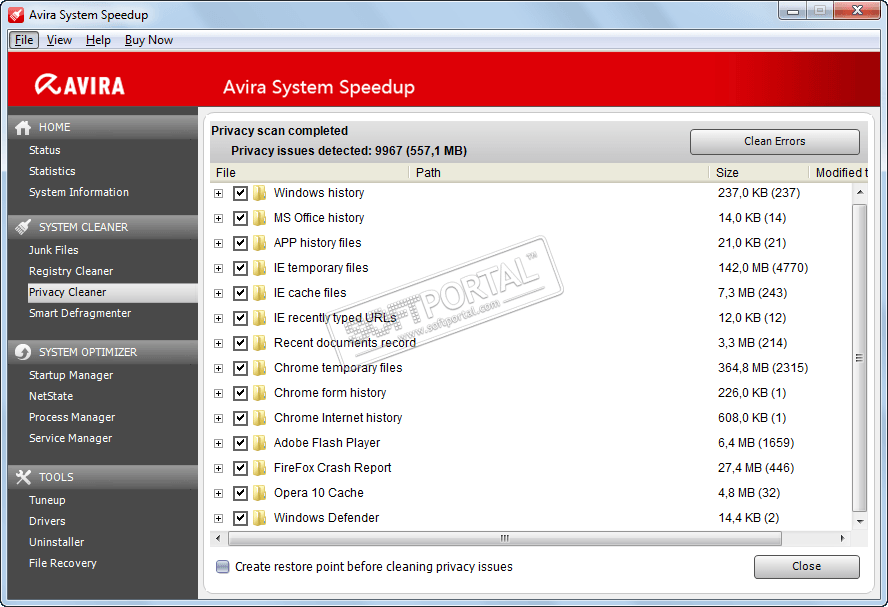Click the Home house icon in sidebar

click(23, 128)
